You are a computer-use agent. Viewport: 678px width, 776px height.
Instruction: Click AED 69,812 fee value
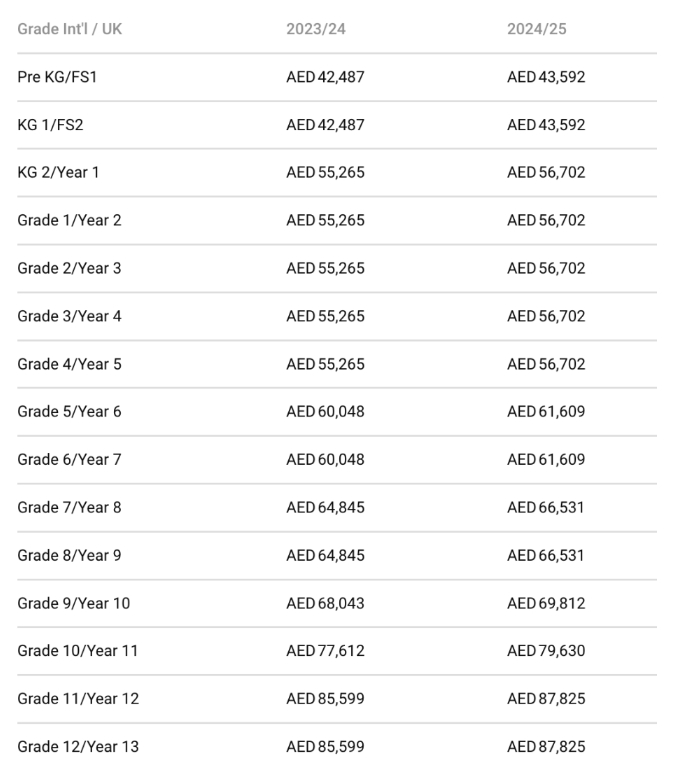click(x=546, y=603)
